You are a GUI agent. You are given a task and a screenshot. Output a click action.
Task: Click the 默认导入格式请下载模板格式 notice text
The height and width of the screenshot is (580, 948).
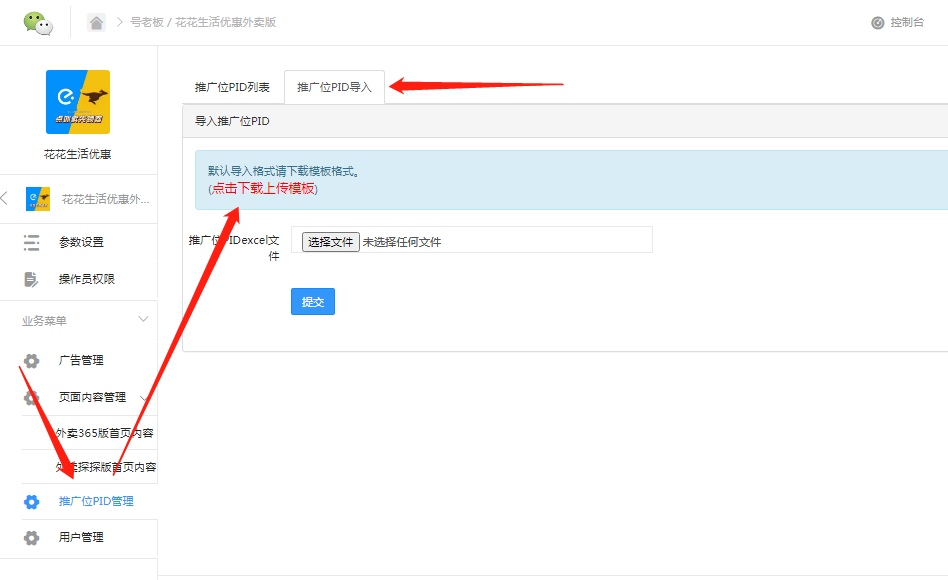(284, 171)
